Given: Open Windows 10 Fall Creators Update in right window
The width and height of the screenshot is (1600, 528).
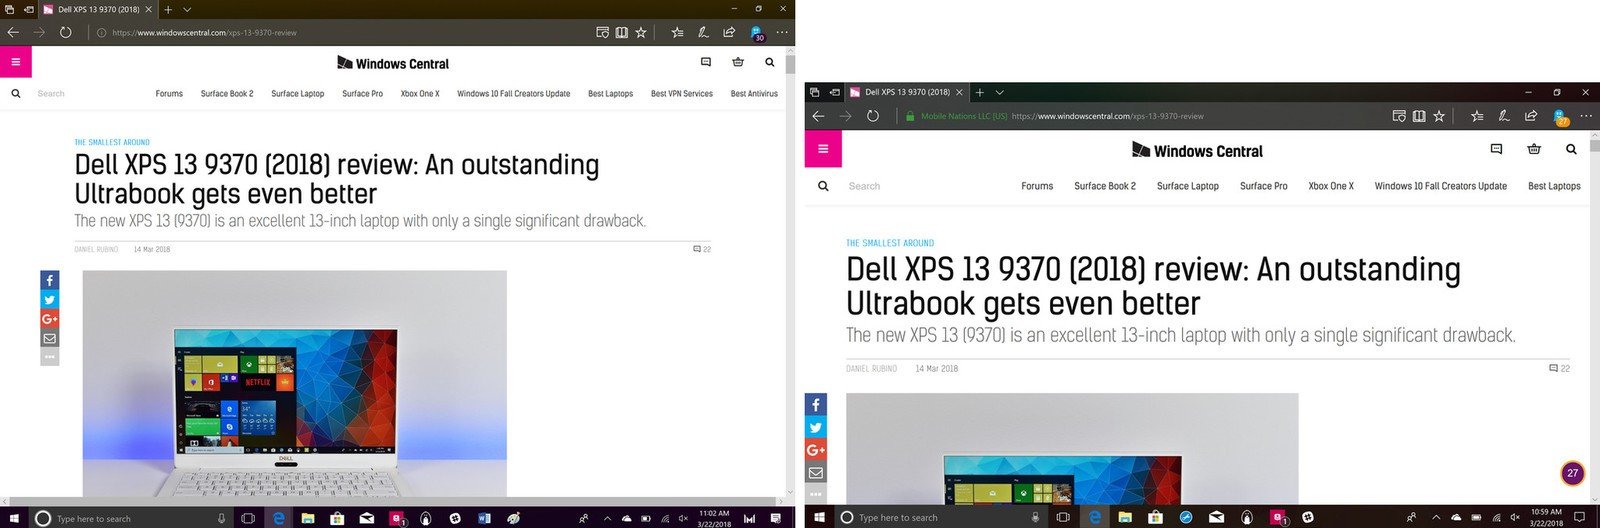Looking at the screenshot, I should [1440, 186].
